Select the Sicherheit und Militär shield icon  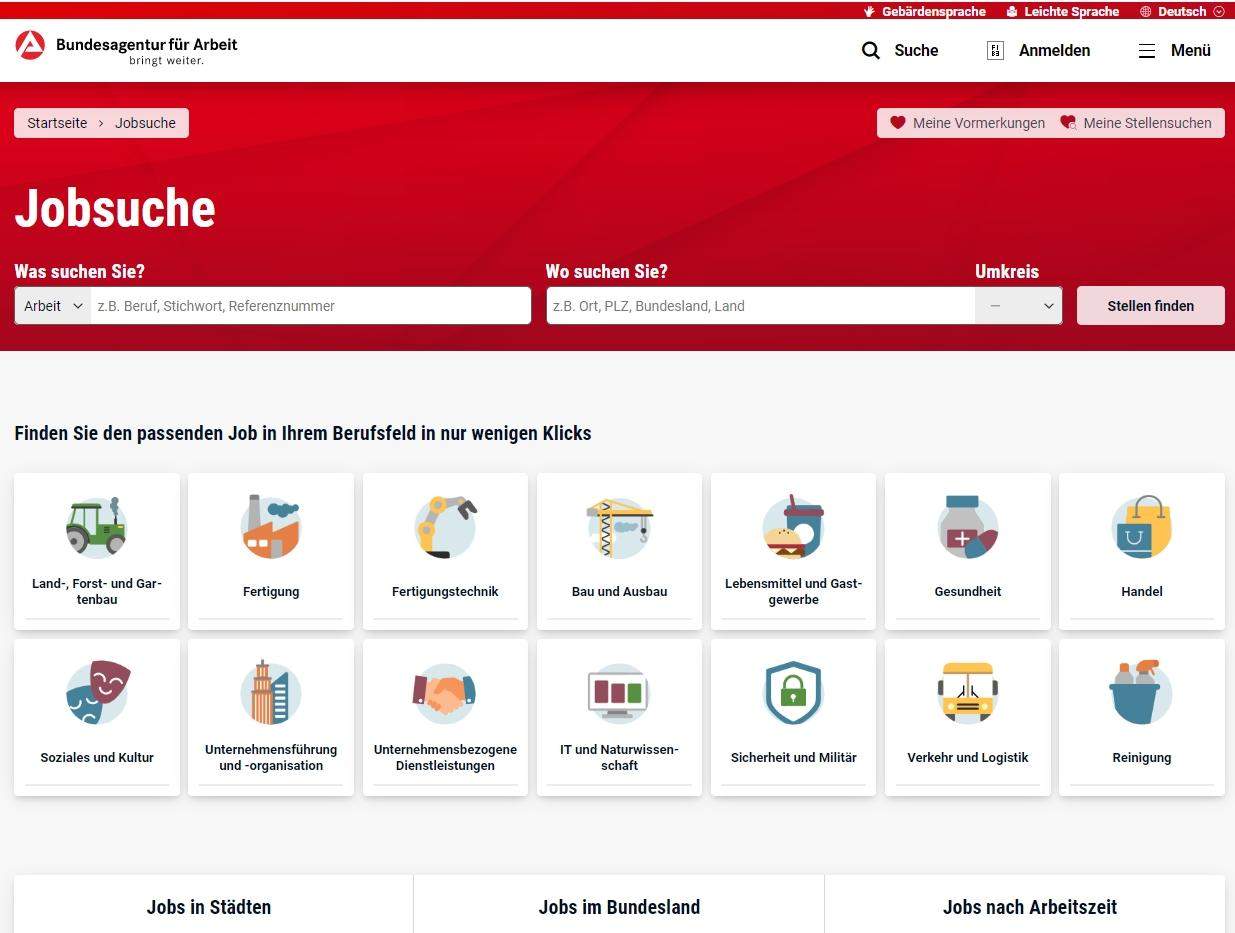[793, 693]
